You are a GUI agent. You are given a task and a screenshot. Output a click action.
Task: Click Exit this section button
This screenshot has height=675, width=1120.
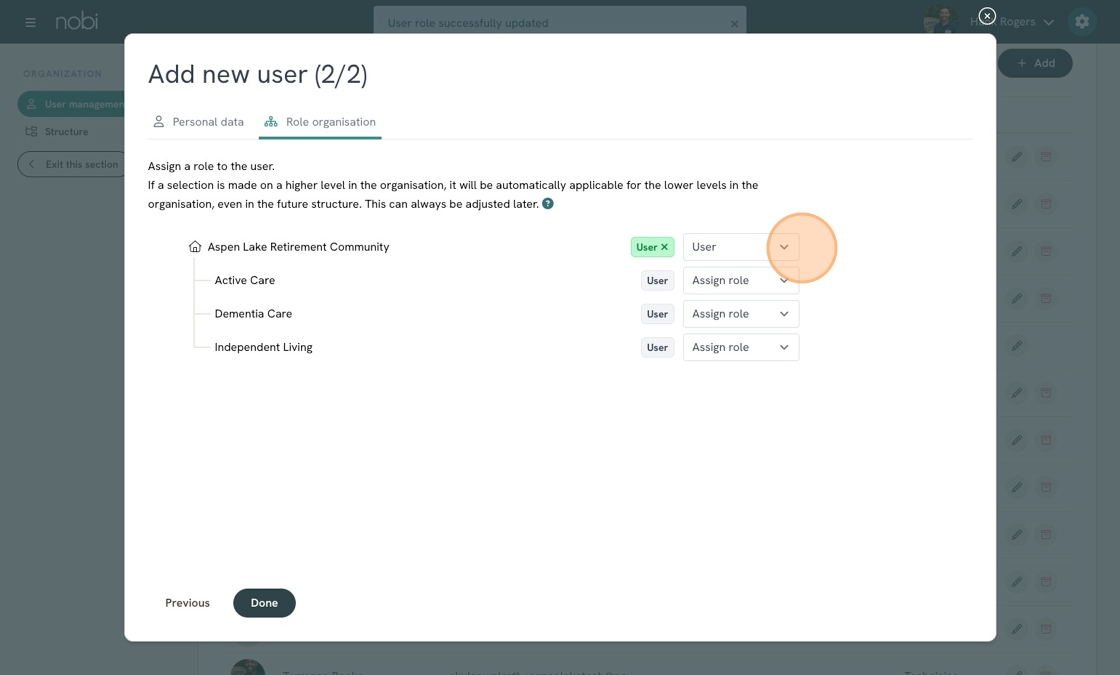pos(73,164)
